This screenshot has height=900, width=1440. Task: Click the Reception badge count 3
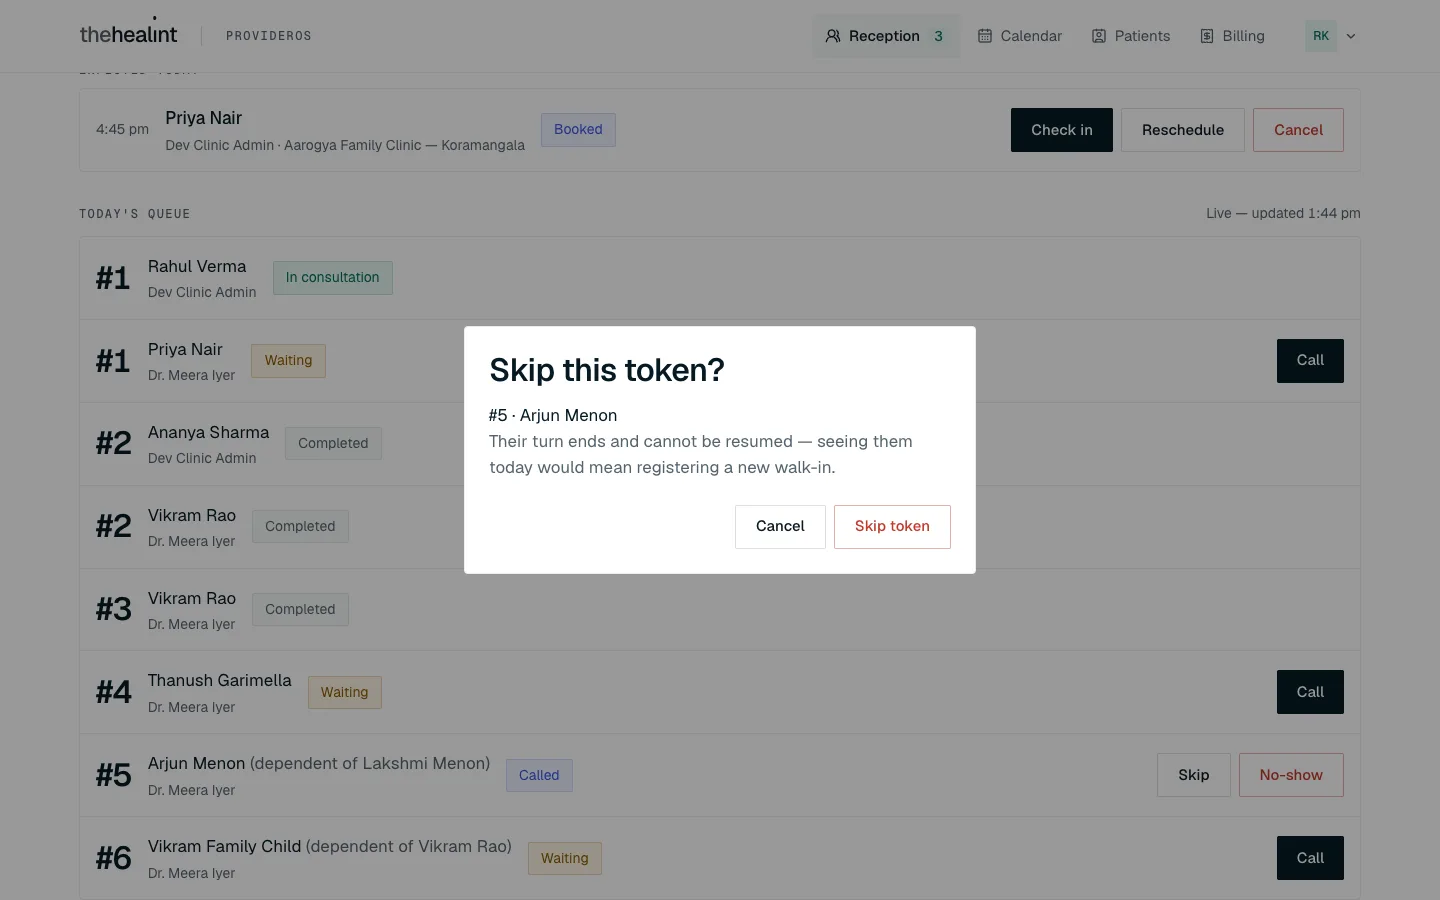[938, 36]
